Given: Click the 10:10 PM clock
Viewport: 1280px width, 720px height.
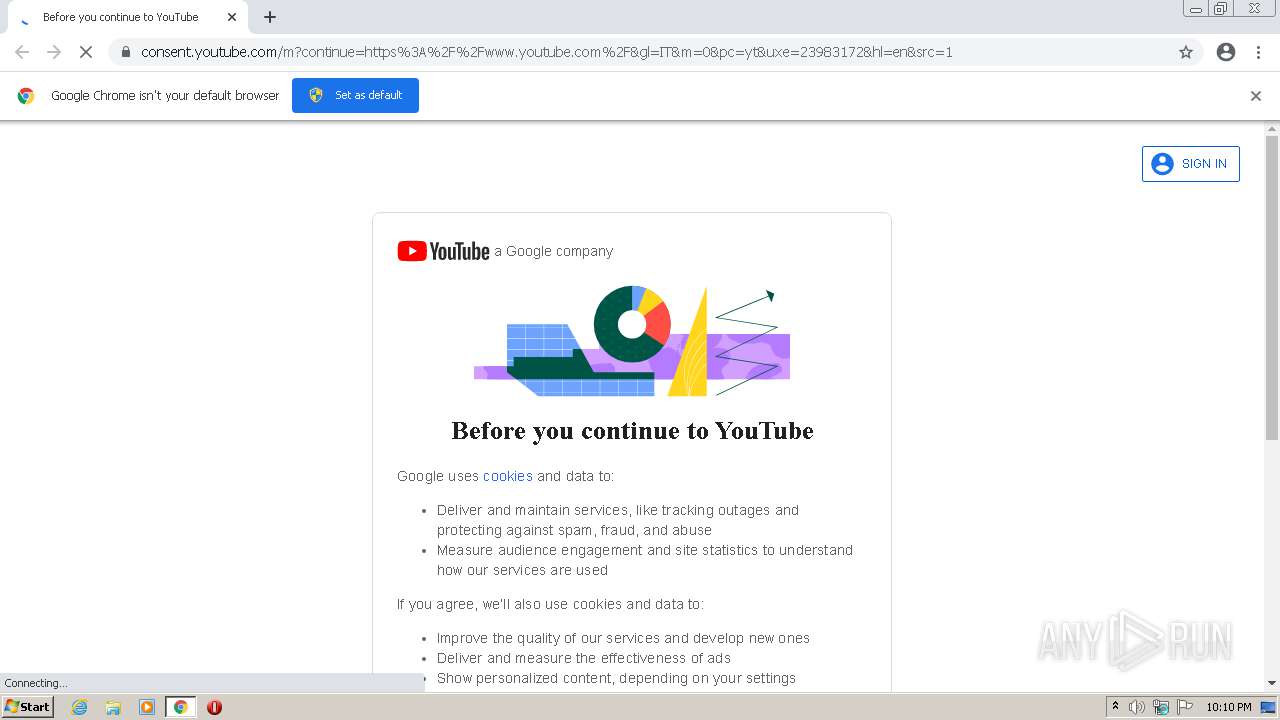Looking at the screenshot, I should point(1228,707).
